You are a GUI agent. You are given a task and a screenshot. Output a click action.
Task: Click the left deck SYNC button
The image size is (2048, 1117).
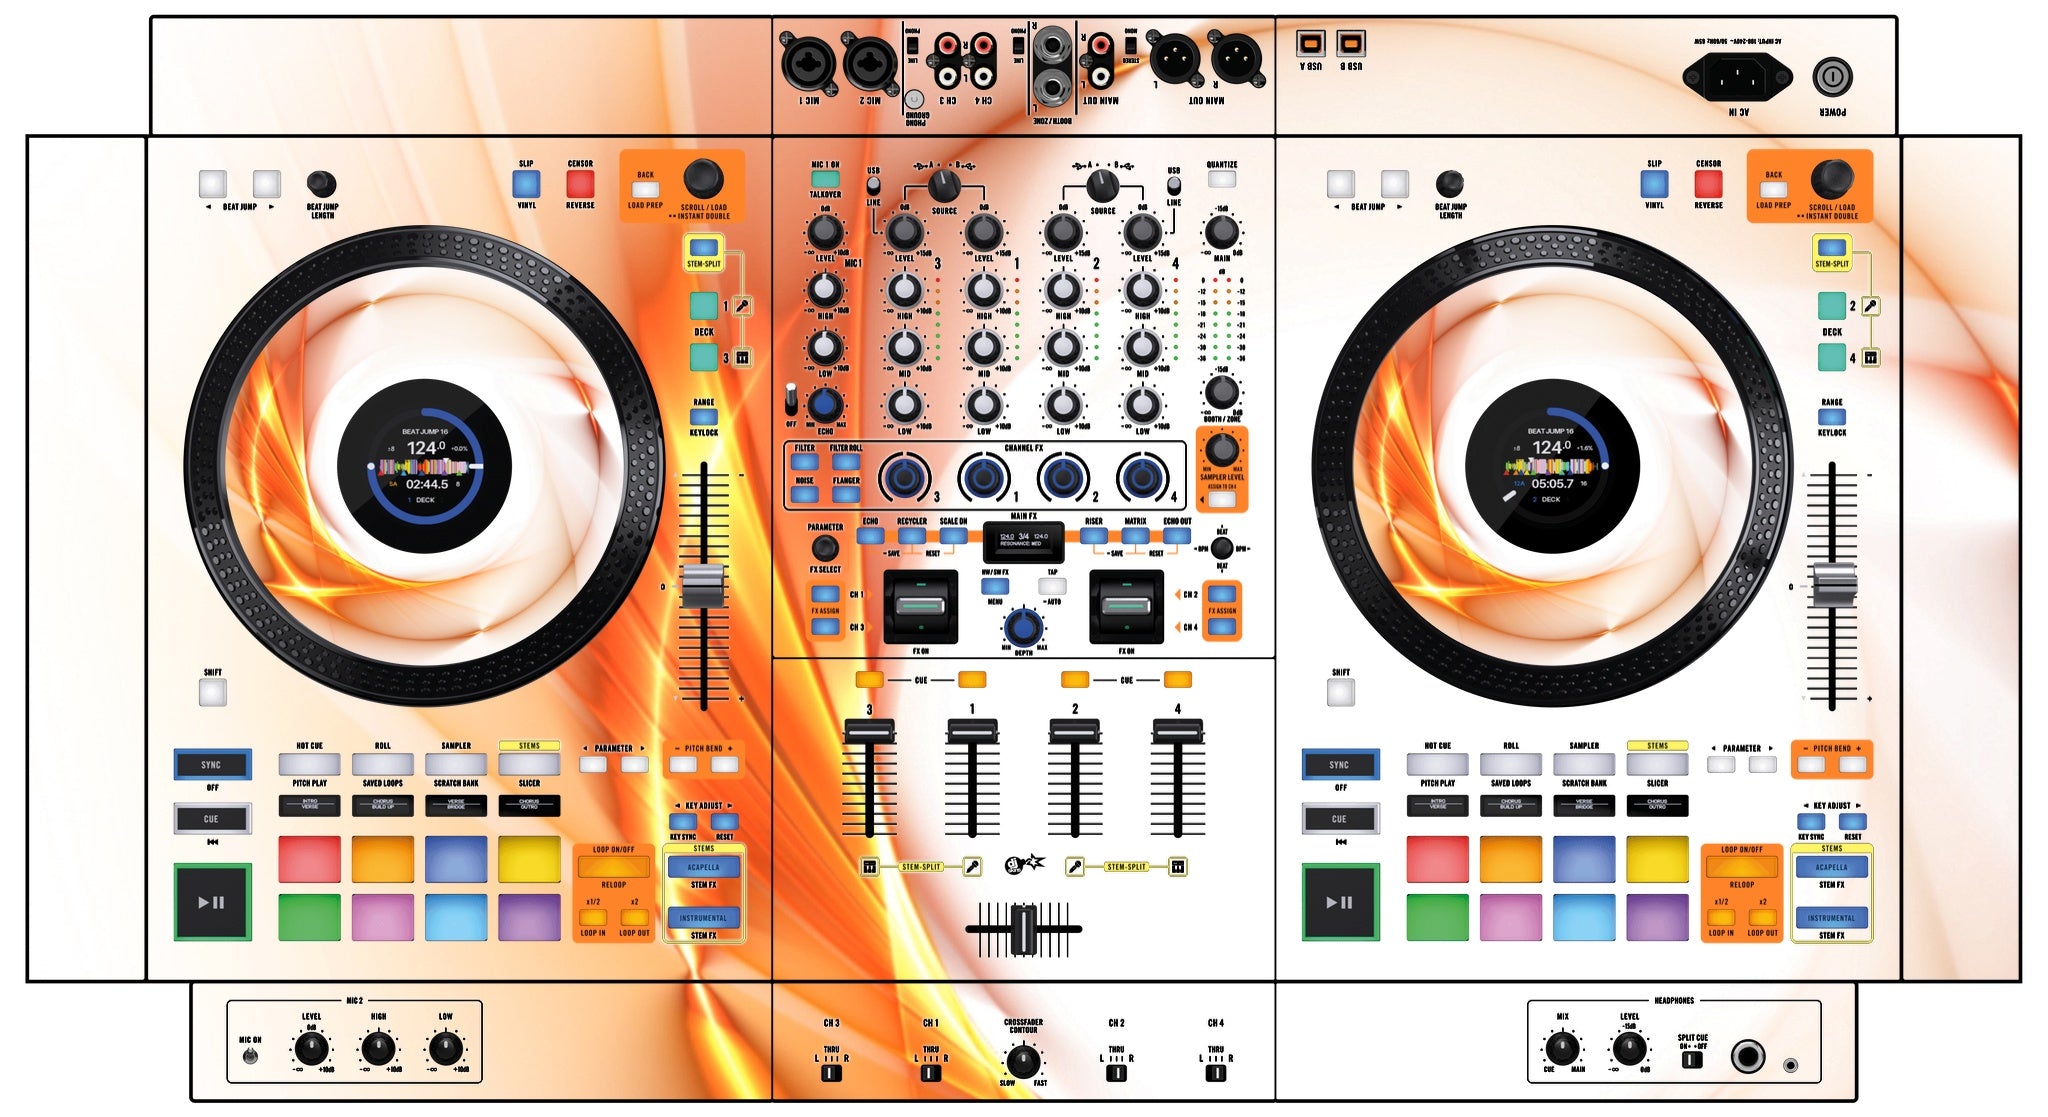(x=212, y=765)
